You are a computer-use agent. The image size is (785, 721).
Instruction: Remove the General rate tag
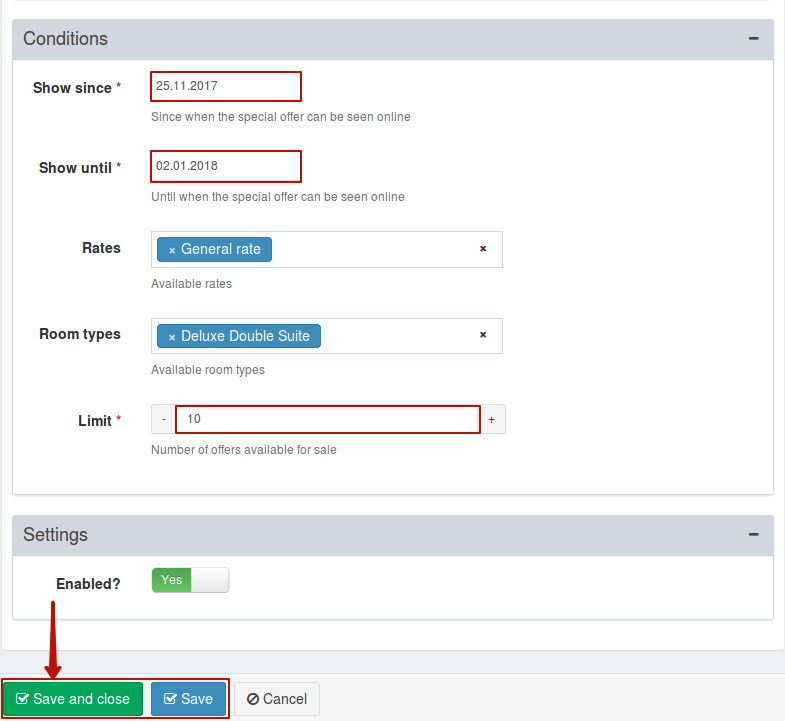click(x=172, y=250)
